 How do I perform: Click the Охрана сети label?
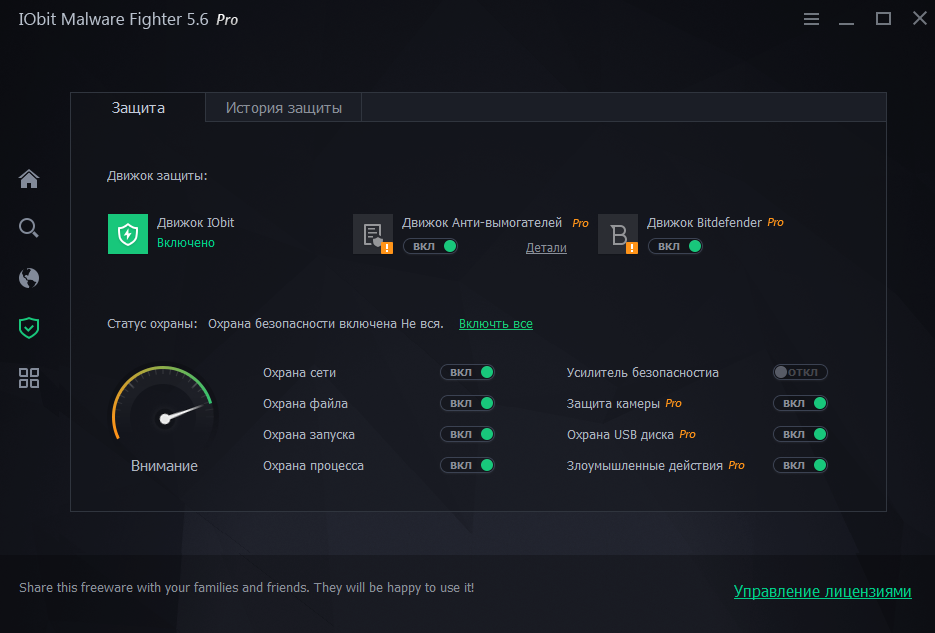tap(299, 373)
